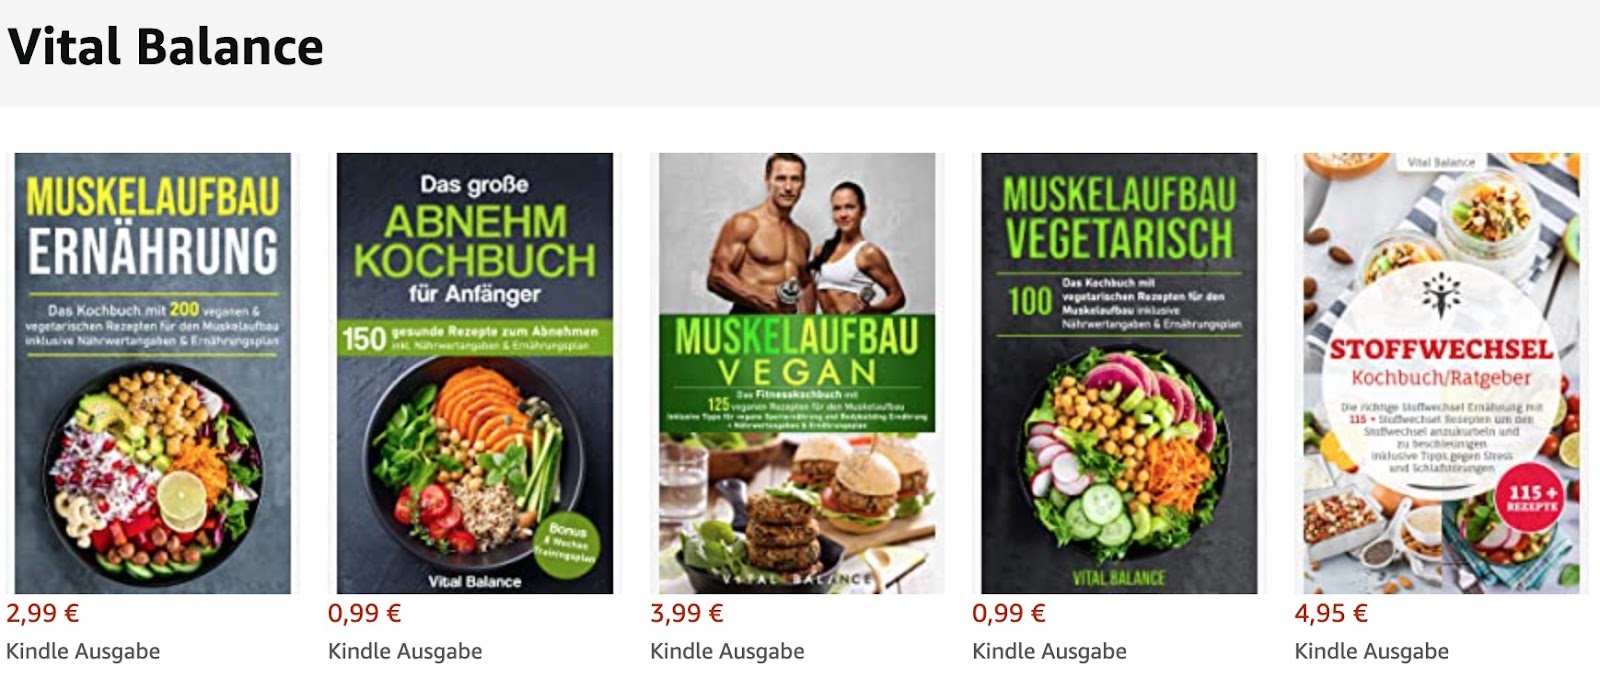Open Das große Abnehm Kochbuch cover
Screen dimensions: 1600x690
(x=475, y=373)
